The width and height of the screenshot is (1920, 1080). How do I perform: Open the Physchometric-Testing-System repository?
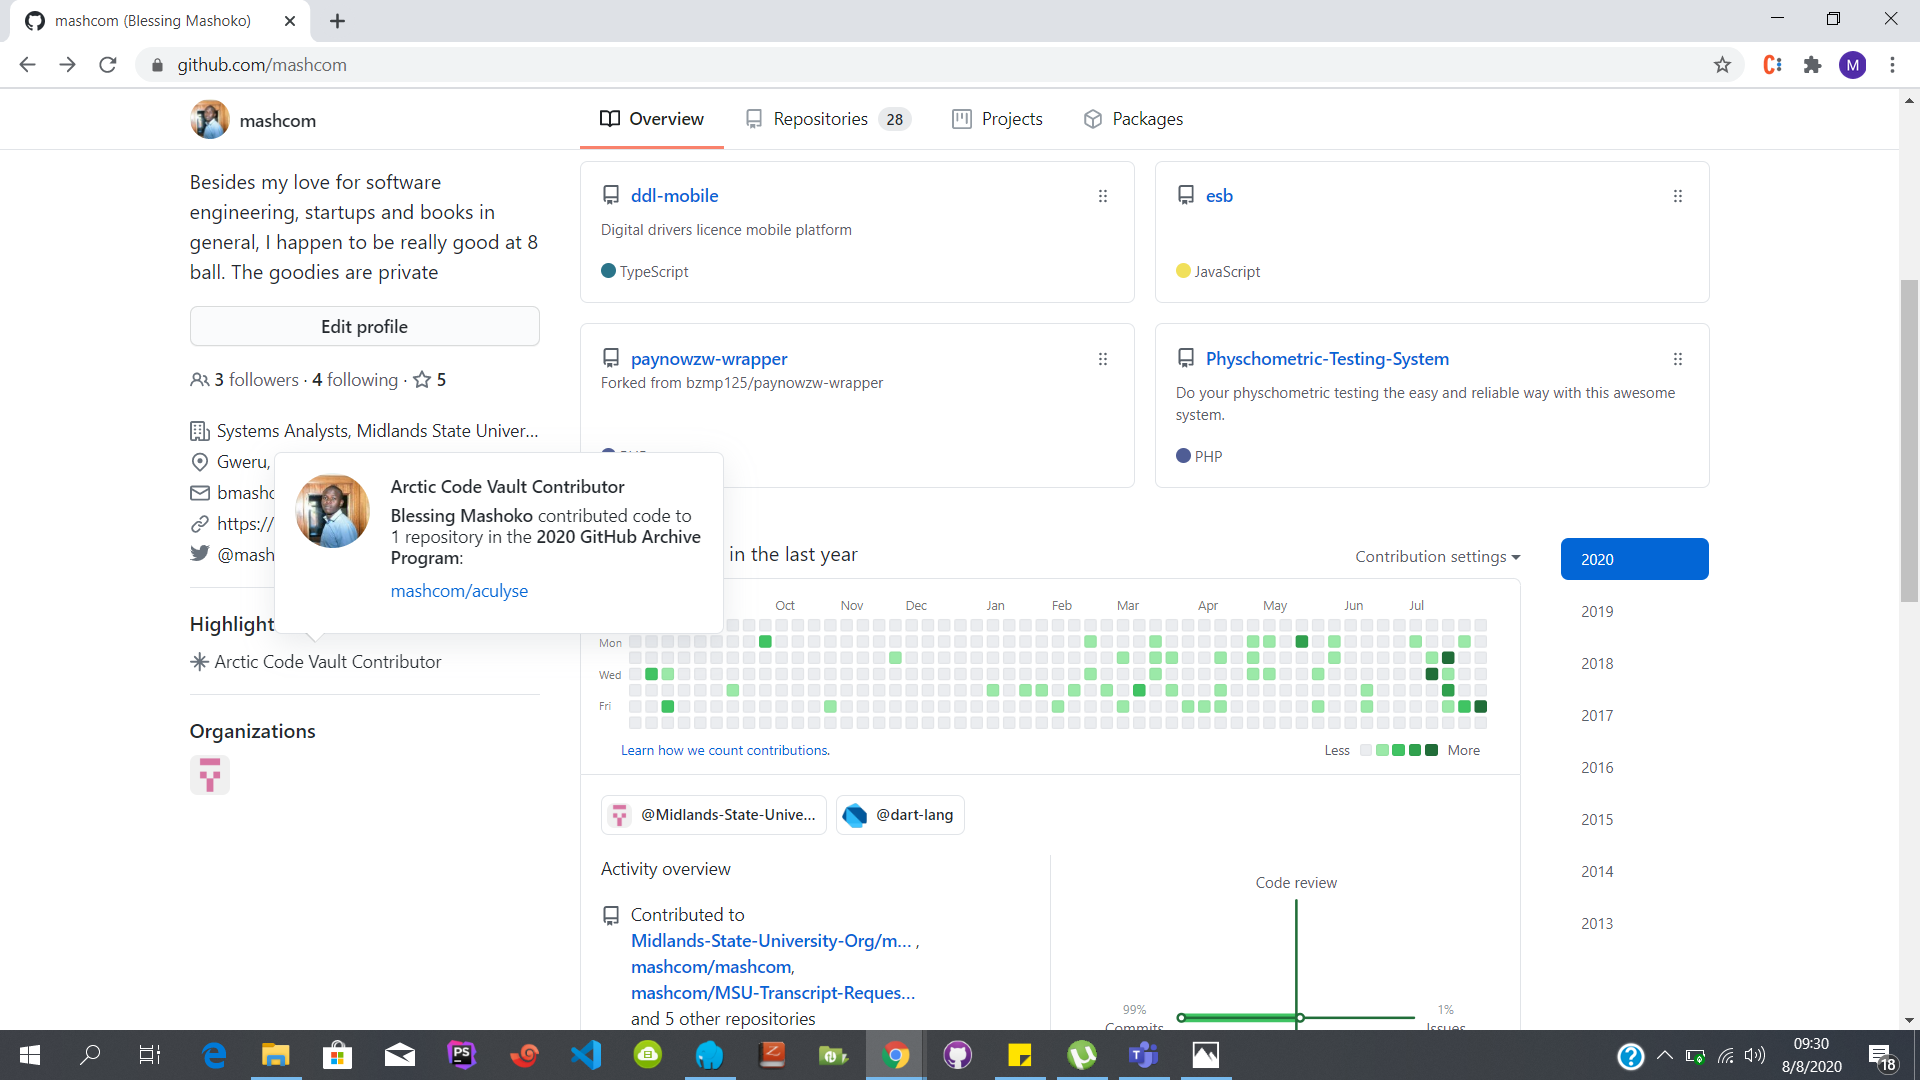coord(1327,359)
